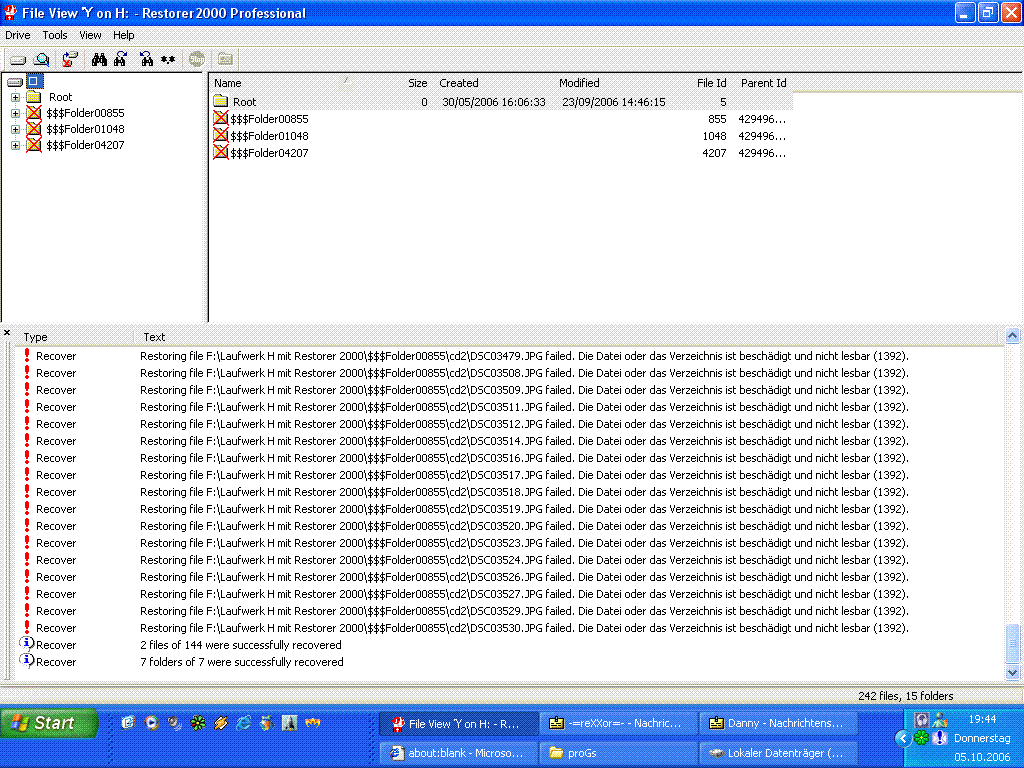The height and width of the screenshot is (768, 1024).
Task: Launch Windows Media Player from quick launch
Action: 152,723
